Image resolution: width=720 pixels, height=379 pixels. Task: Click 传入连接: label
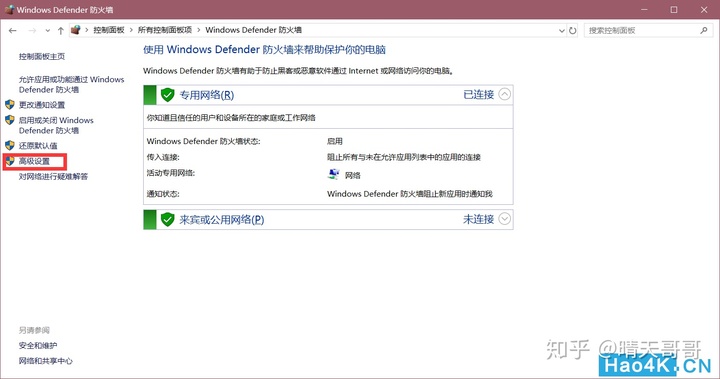tap(163, 157)
